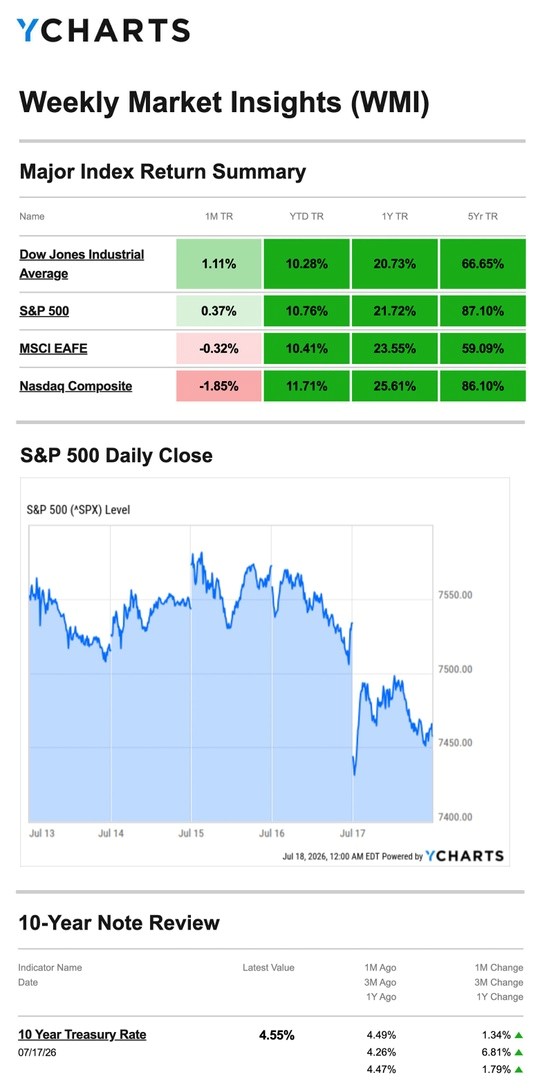Click the green arrow beside 6.81%

tap(518, 1052)
